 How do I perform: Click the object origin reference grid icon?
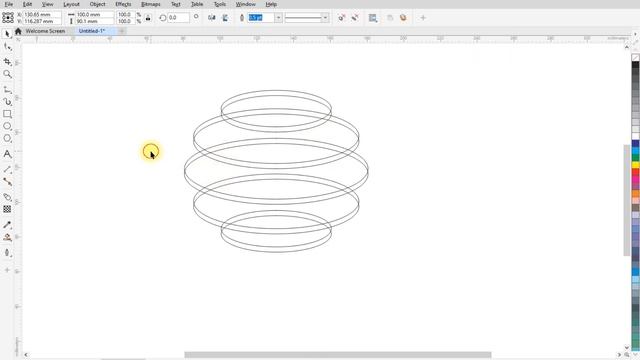(8, 18)
